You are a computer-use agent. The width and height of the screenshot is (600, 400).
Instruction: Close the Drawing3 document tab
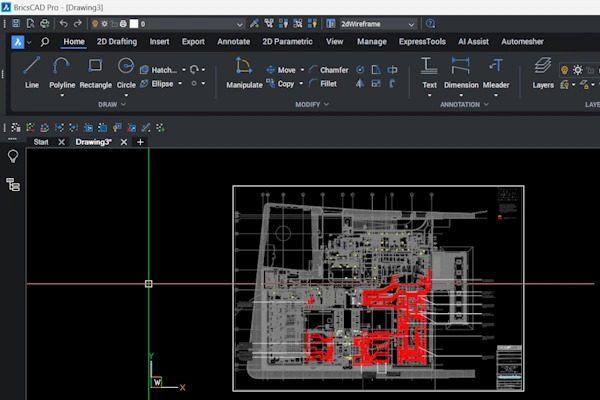pos(124,142)
